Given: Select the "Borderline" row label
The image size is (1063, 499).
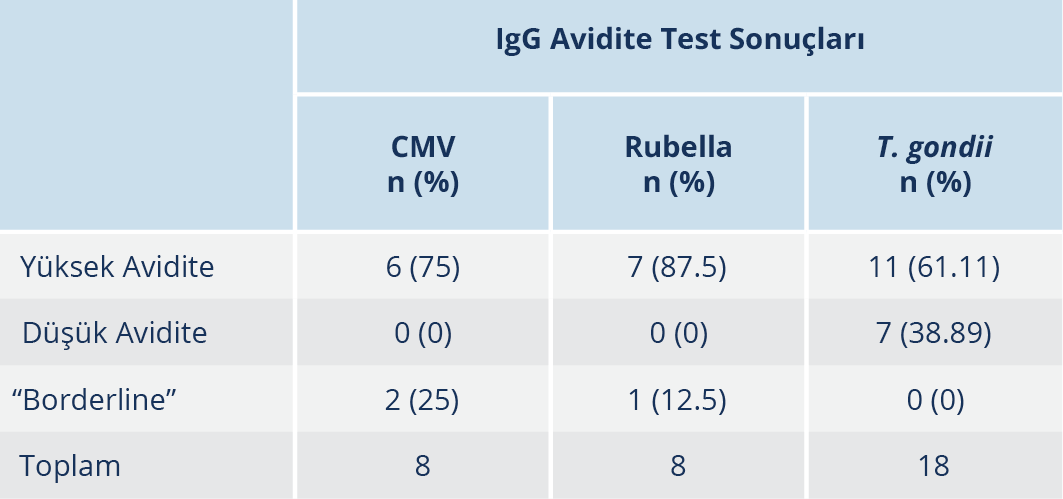Looking at the screenshot, I should pos(94,399).
